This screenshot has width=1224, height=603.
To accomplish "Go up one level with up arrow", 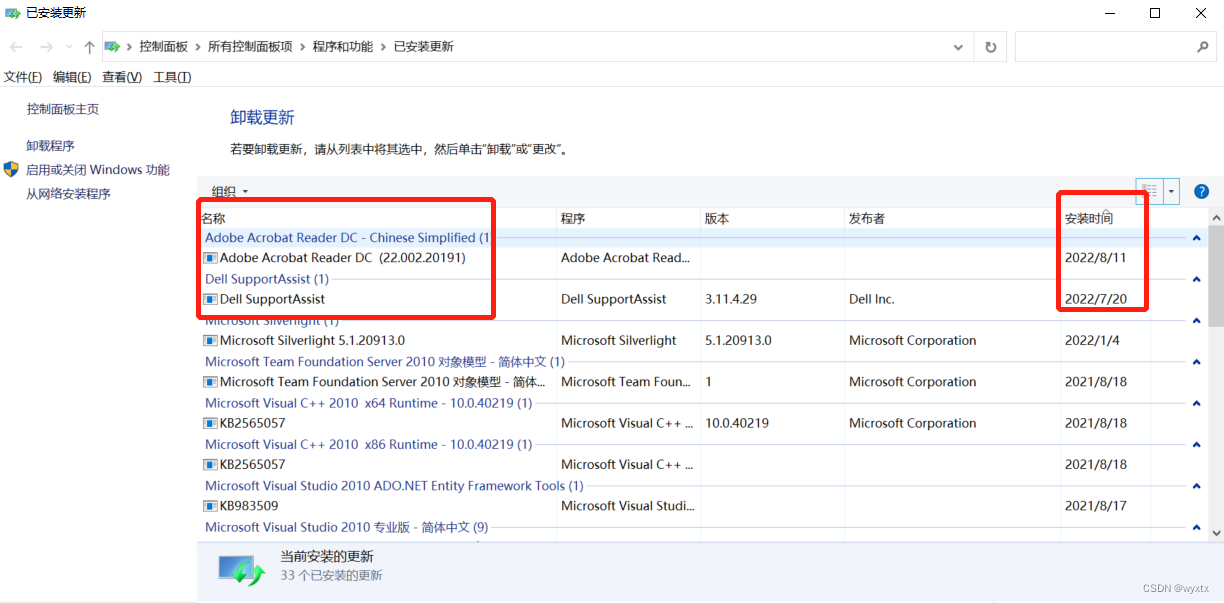I will click(89, 47).
